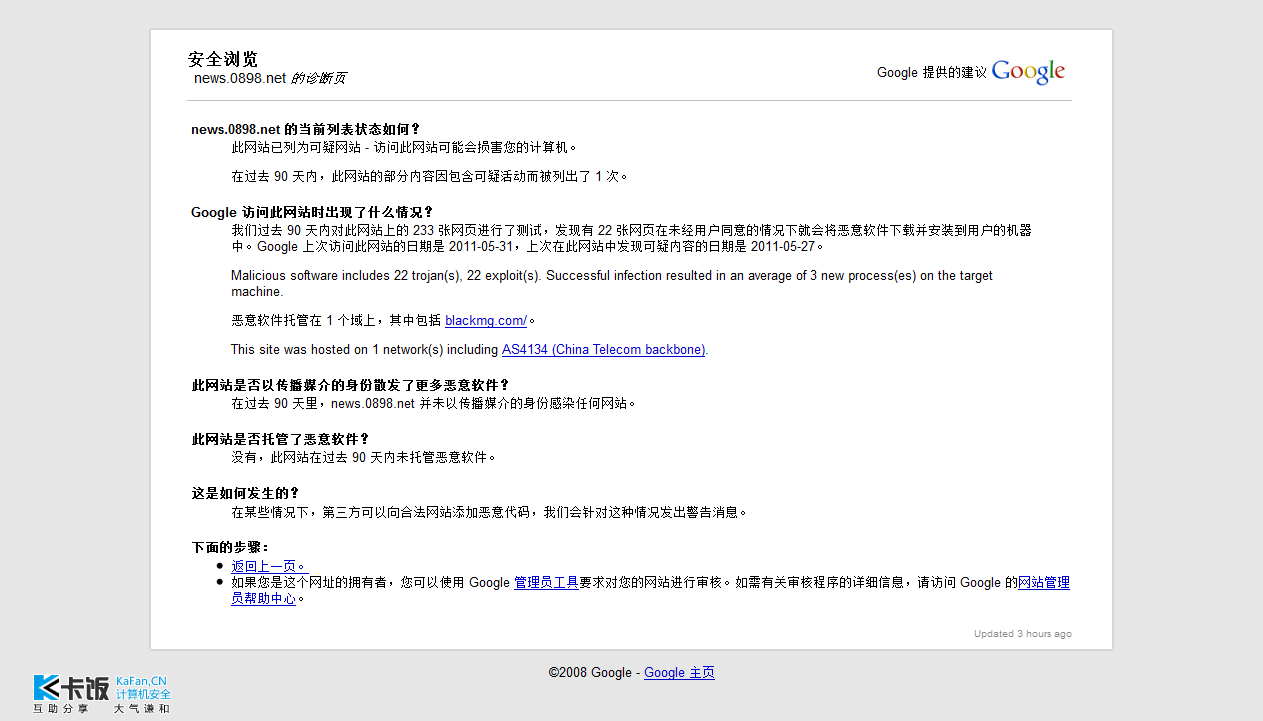The image size is (1263, 721).
Task: Click 返回上一页 link
Action: coord(269,566)
